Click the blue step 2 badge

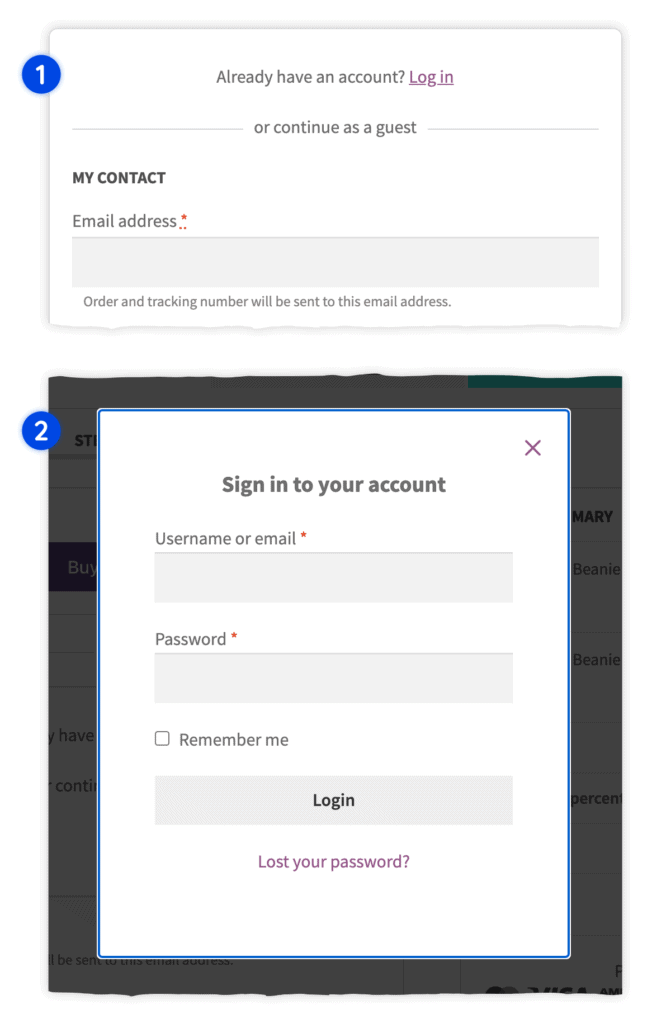tap(41, 431)
